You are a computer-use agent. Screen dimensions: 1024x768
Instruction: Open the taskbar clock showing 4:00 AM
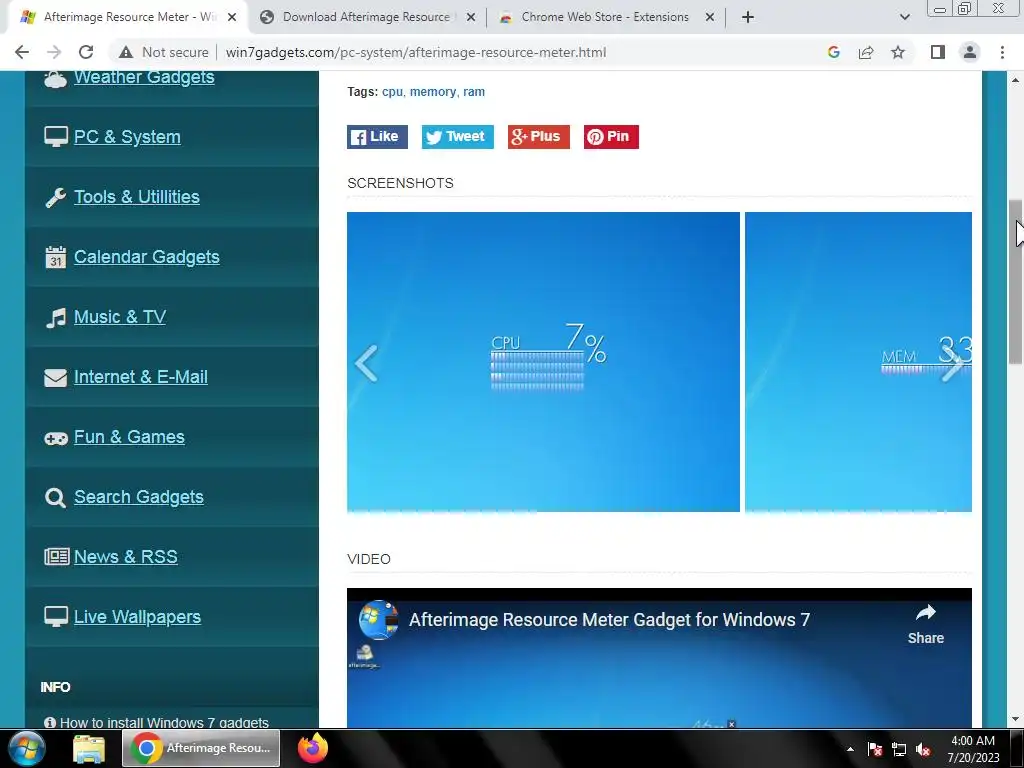973,749
